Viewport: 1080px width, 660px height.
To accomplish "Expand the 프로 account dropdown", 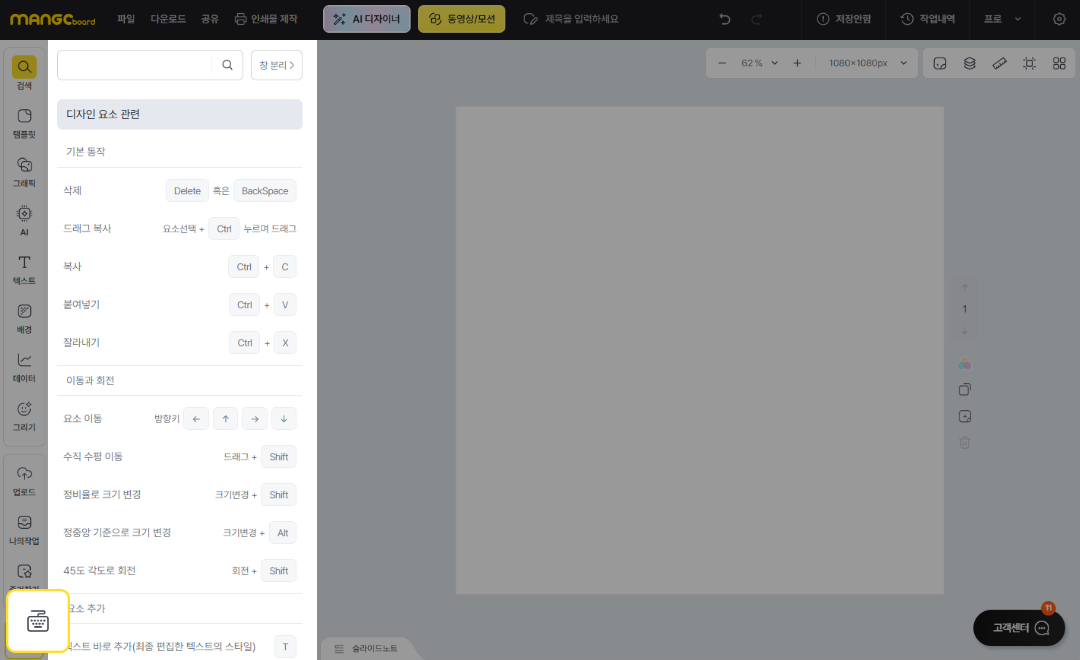I will (x=1003, y=19).
